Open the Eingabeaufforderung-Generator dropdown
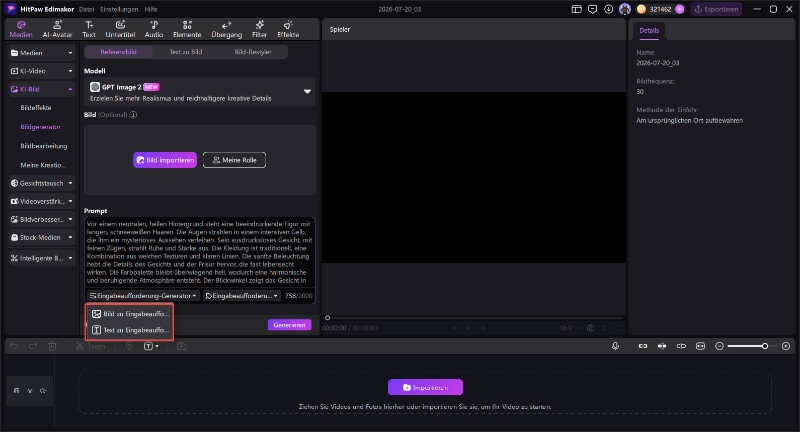This screenshot has height=432, width=800. (x=142, y=296)
